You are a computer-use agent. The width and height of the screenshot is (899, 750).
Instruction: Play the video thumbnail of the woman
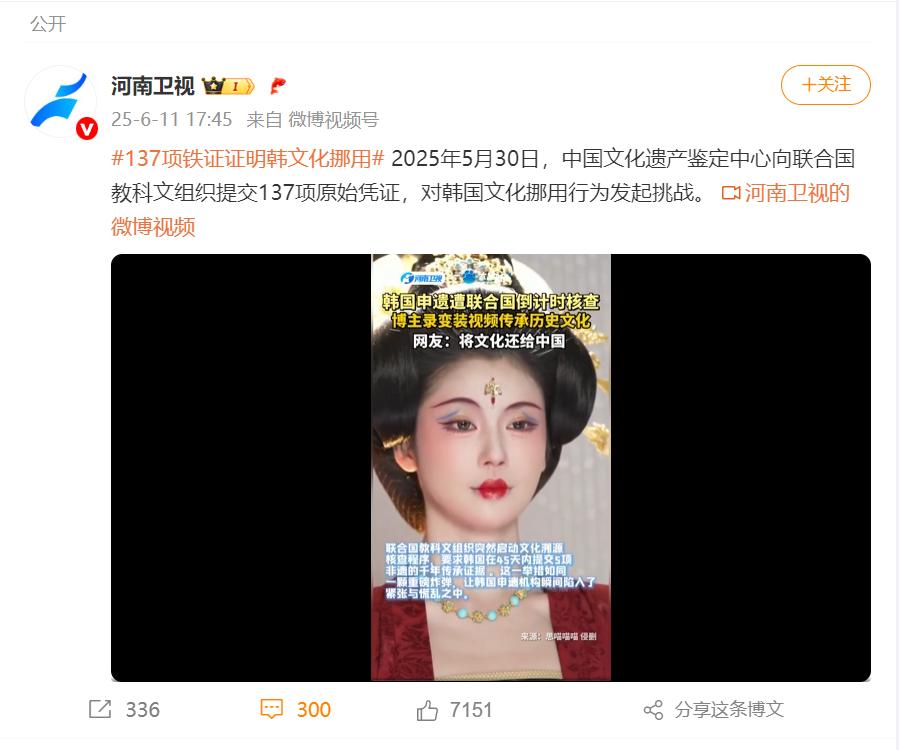click(x=491, y=468)
